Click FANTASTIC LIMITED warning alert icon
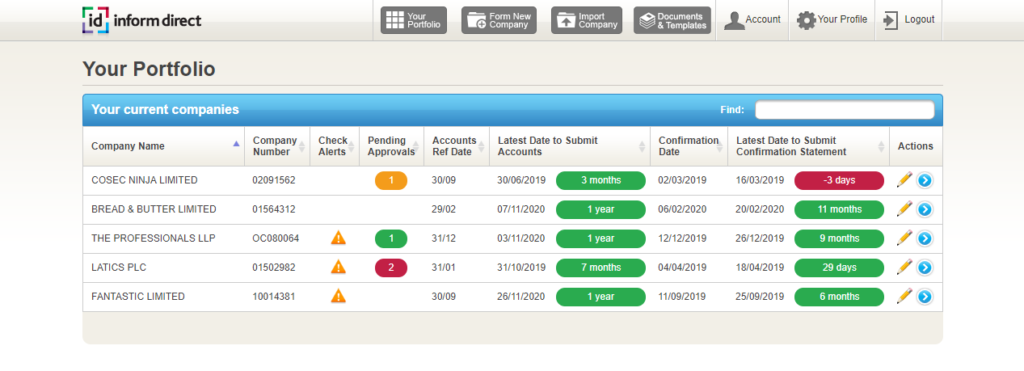Screen dimensions: 1024x371 [x=338, y=296]
